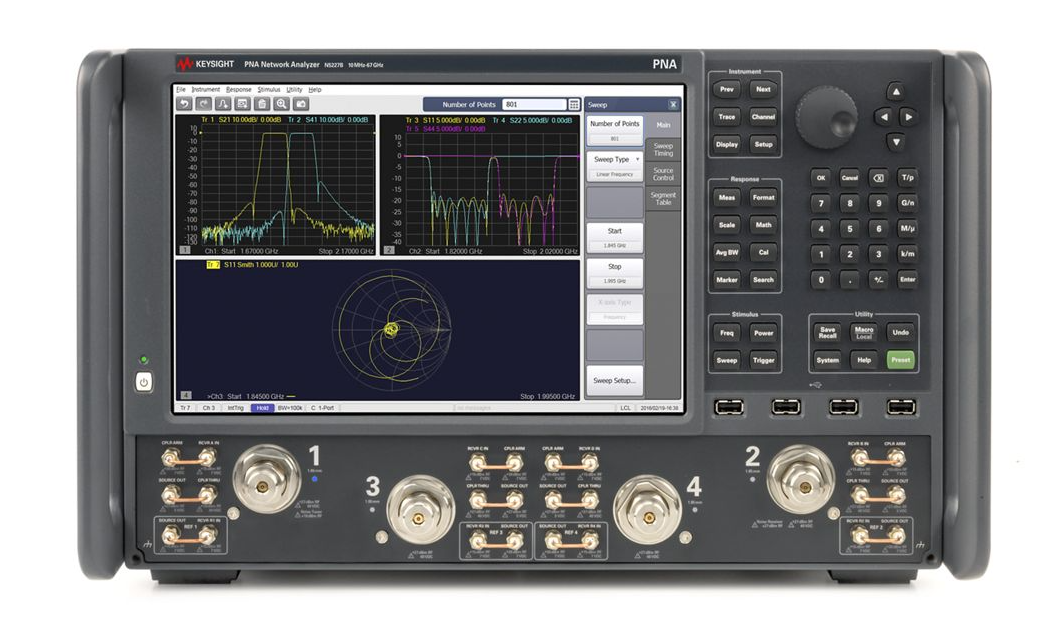Click the Ch 3 status bar cell
The image size is (1042, 636).
point(209,408)
